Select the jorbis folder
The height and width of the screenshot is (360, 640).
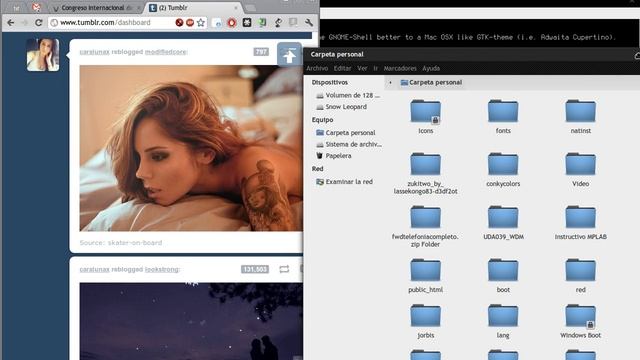[x=426, y=321]
